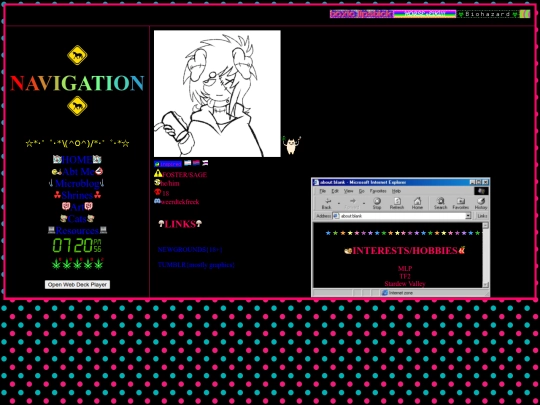Click the bisexual pride flag icon
The width and height of the screenshot is (540, 405).
(x=196, y=163)
